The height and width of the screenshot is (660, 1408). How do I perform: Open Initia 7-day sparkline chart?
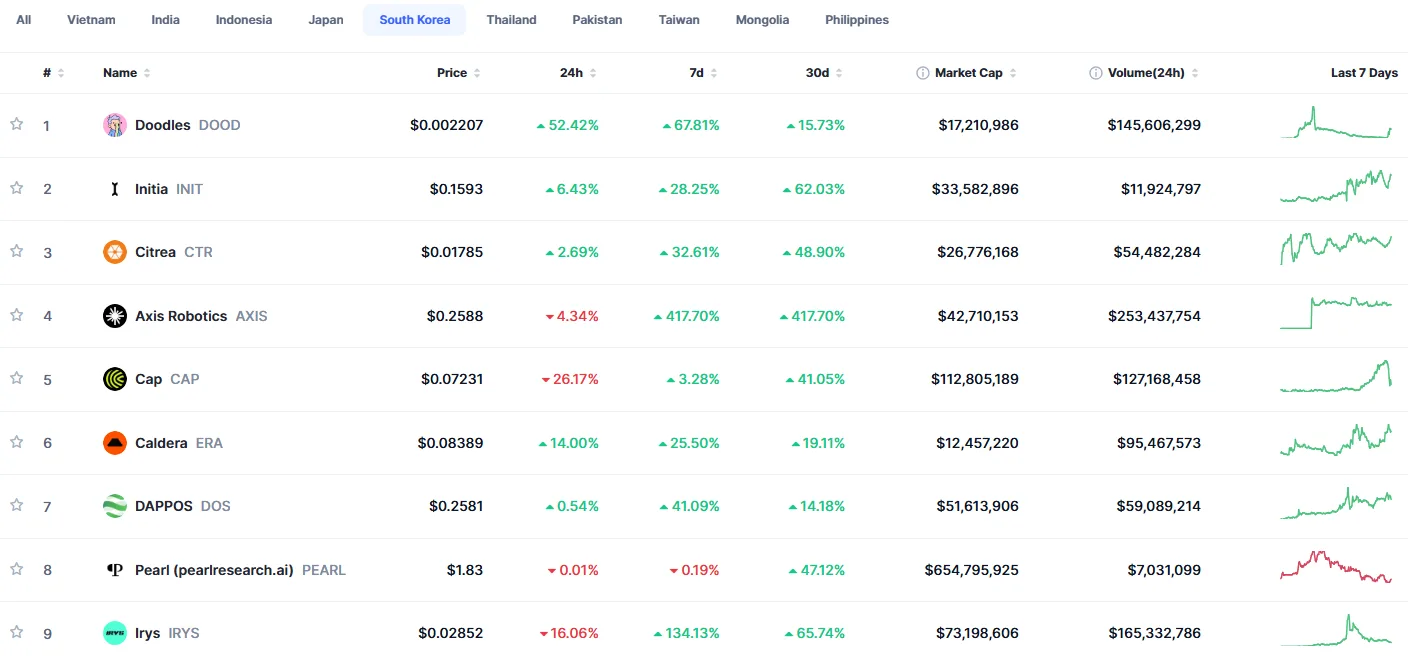click(x=1336, y=187)
